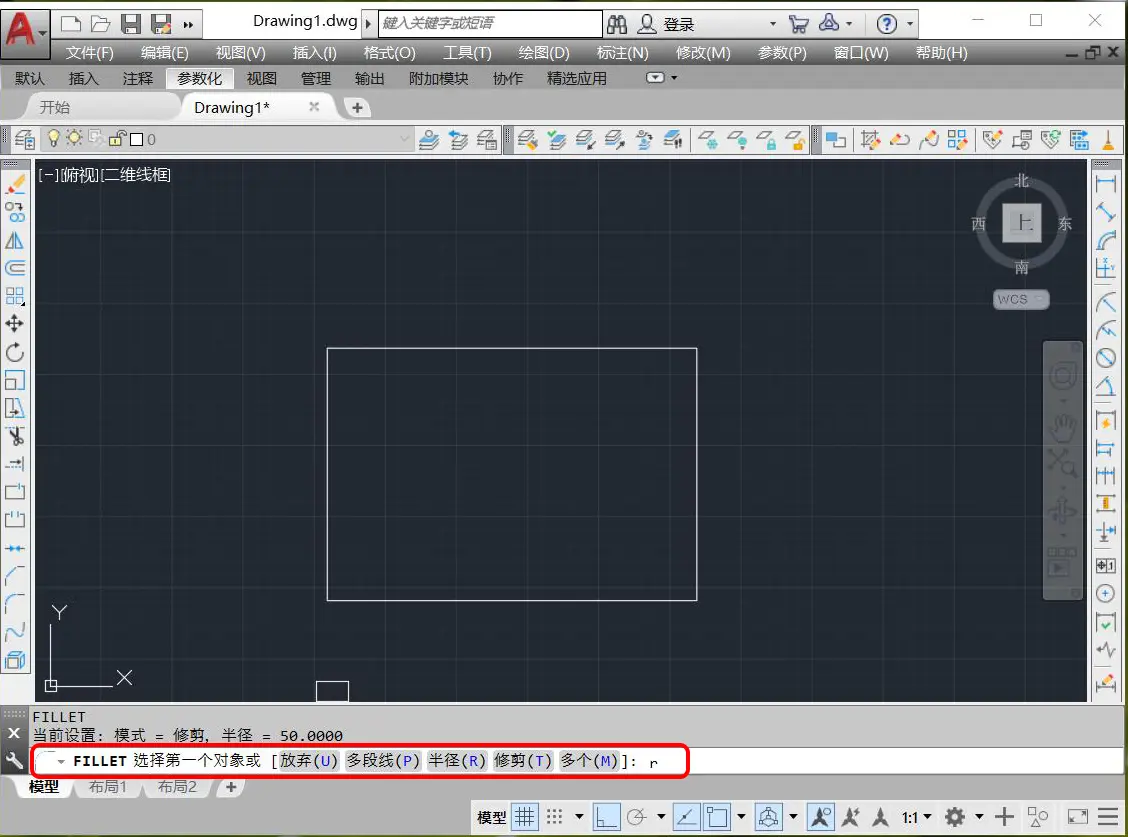
Task: Expand the layer list dropdown
Action: (404, 139)
